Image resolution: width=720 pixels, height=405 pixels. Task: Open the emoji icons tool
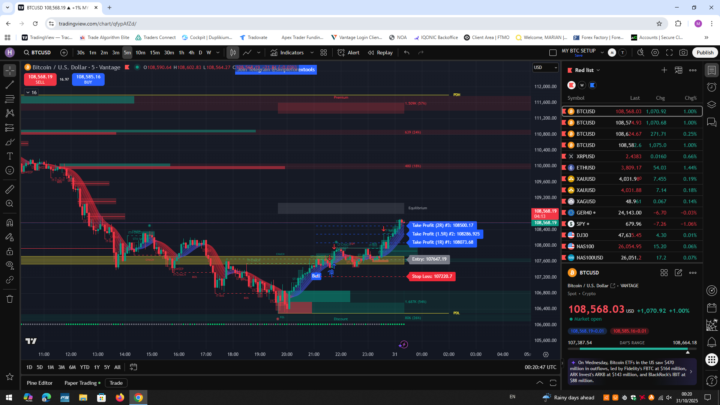point(10,170)
